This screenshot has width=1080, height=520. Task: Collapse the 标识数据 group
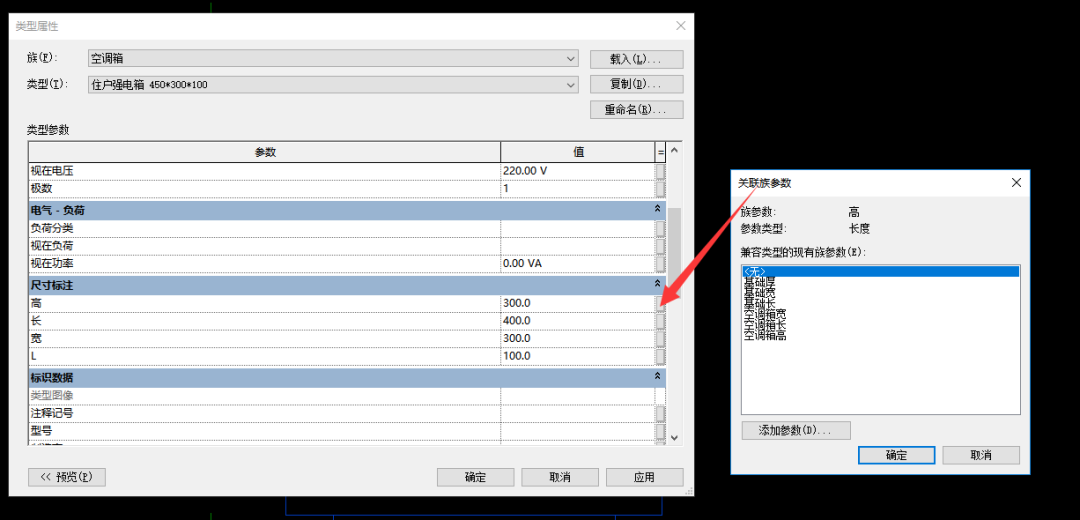tap(657, 377)
